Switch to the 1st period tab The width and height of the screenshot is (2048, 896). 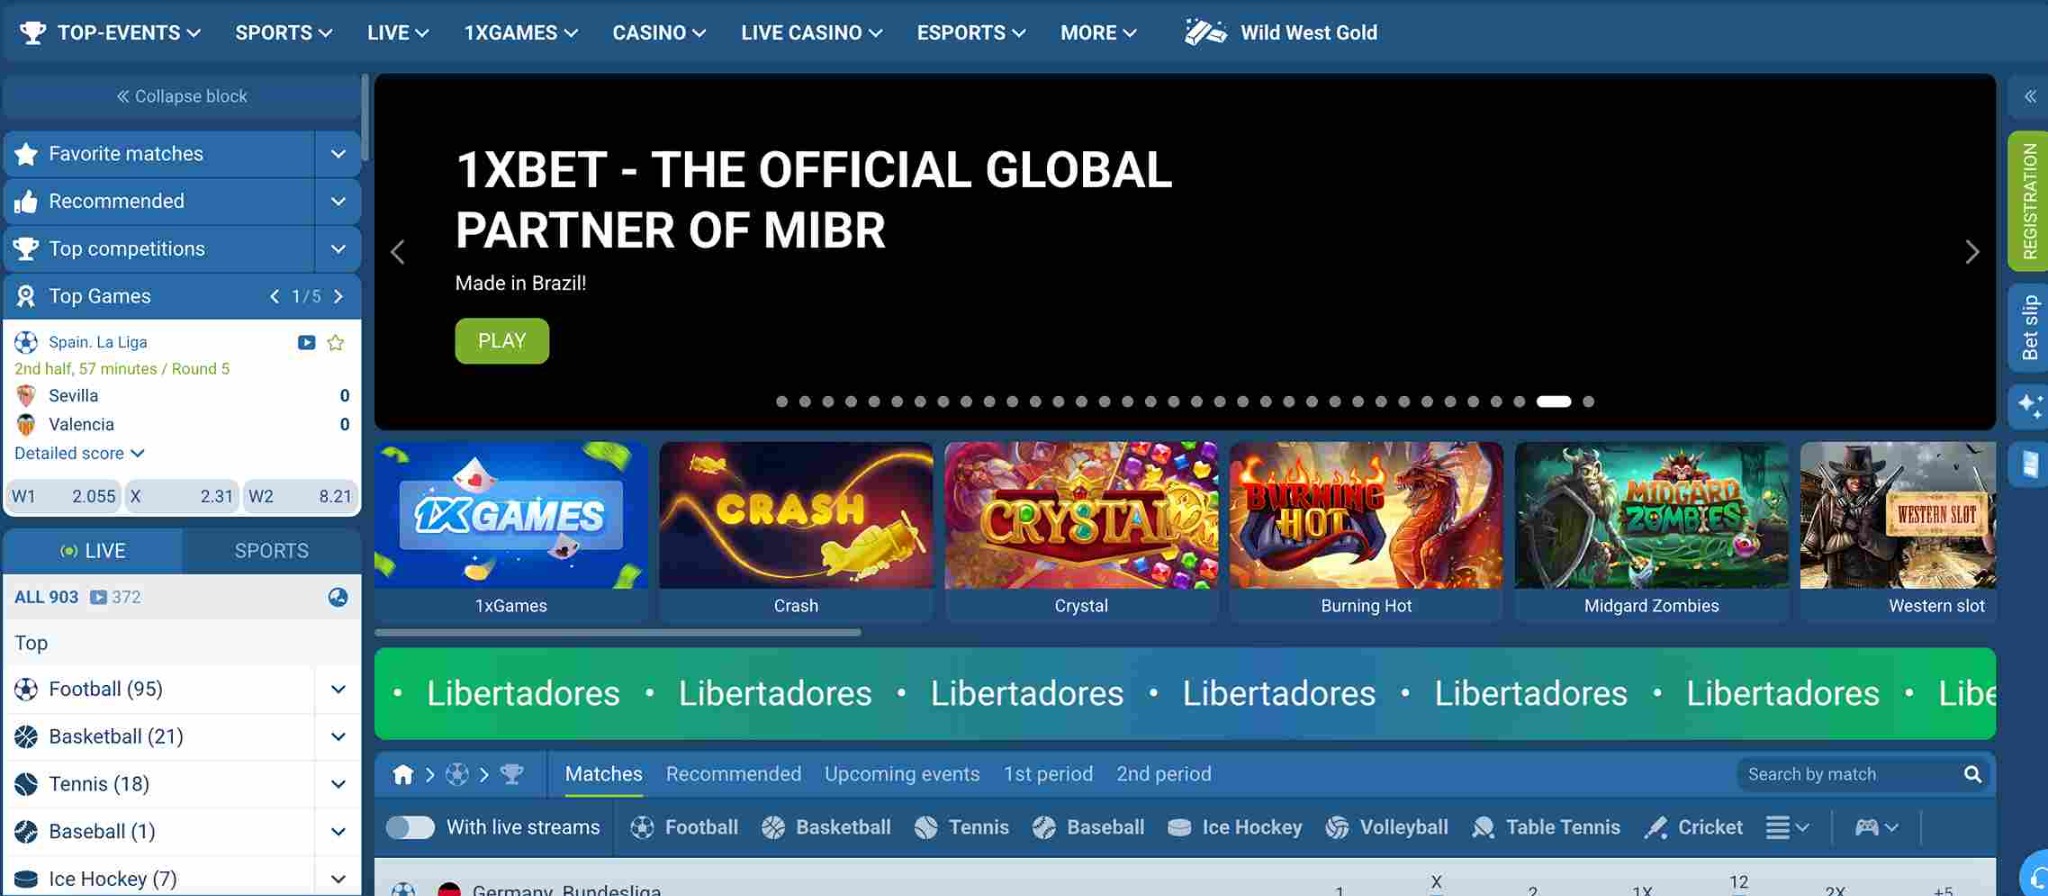tap(1048, 774)
